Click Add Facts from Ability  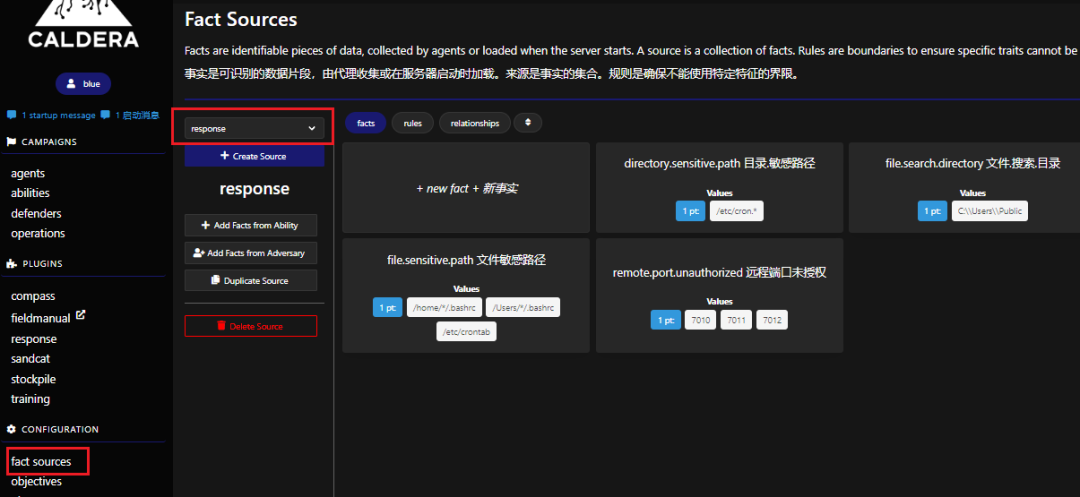(251, 225)
